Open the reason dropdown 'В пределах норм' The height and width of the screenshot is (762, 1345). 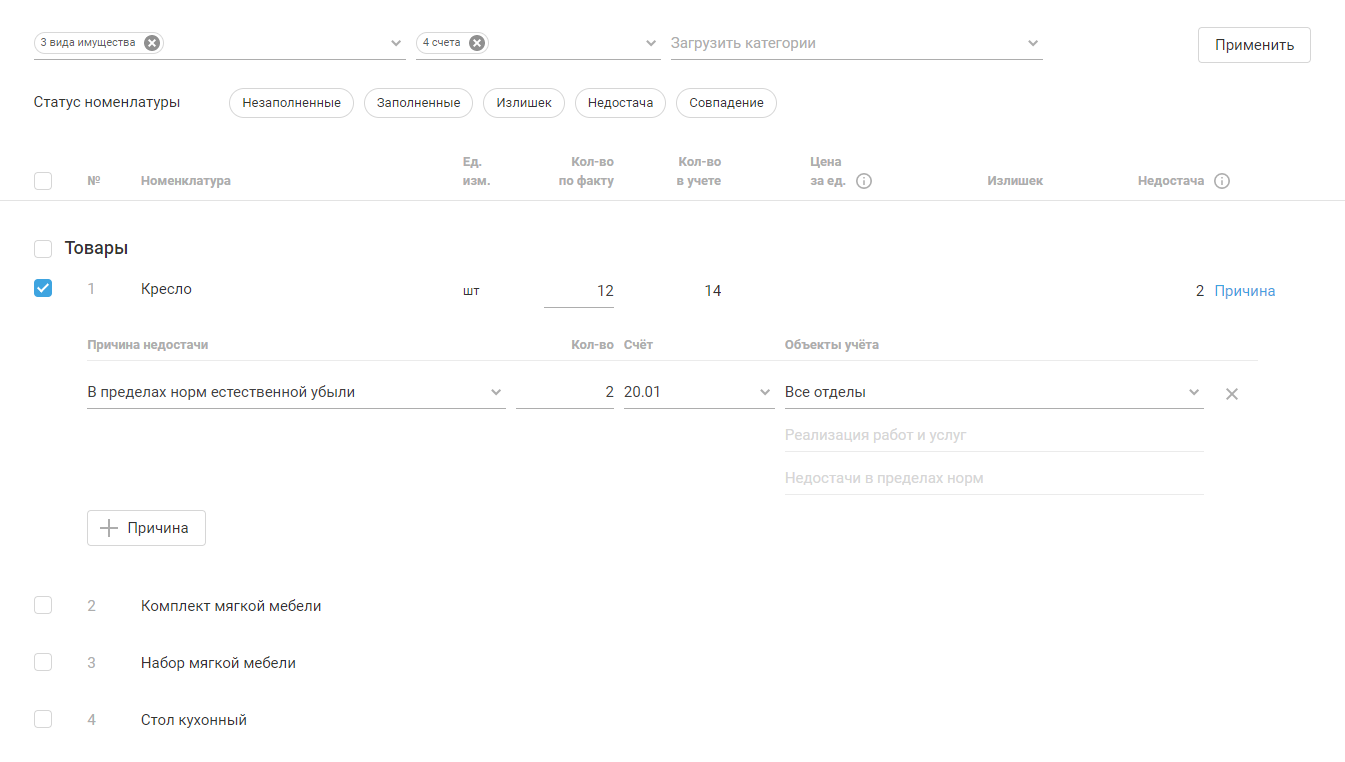(496, 392)
